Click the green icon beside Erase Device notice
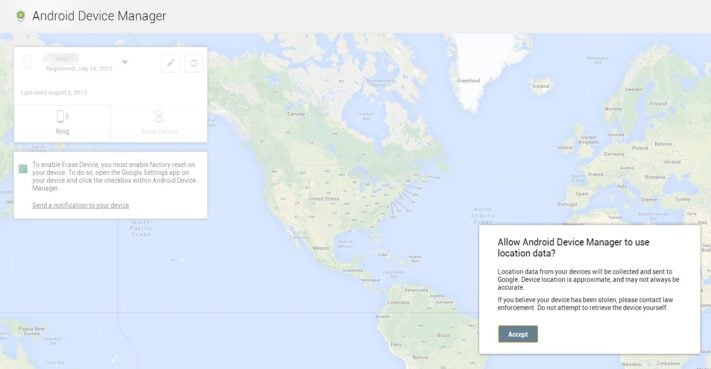The image size is (711, 369). pos(23,169)
